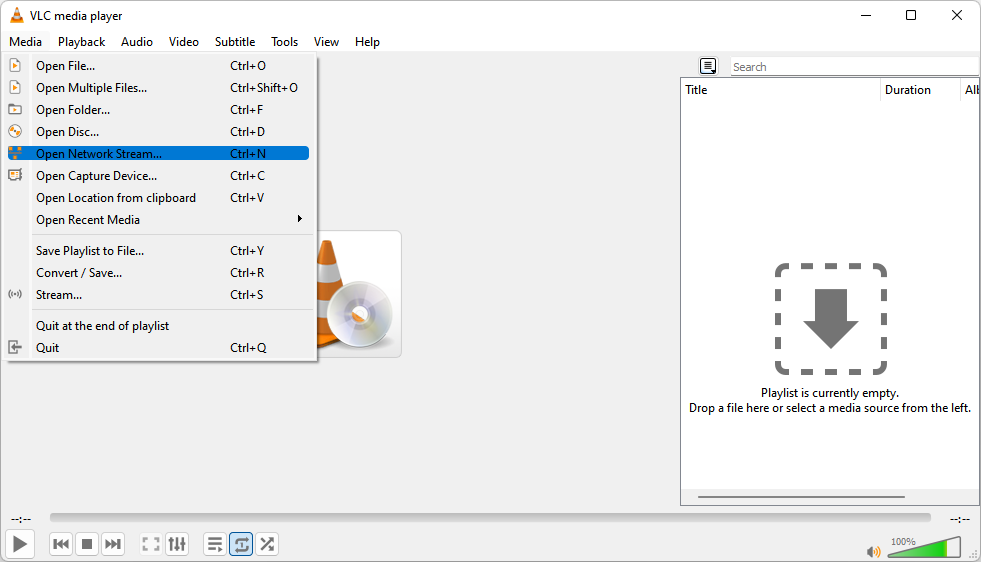Screen dimensions: 981x562
Task: Click the Stream broadcast icon
Action: [15, 294]
